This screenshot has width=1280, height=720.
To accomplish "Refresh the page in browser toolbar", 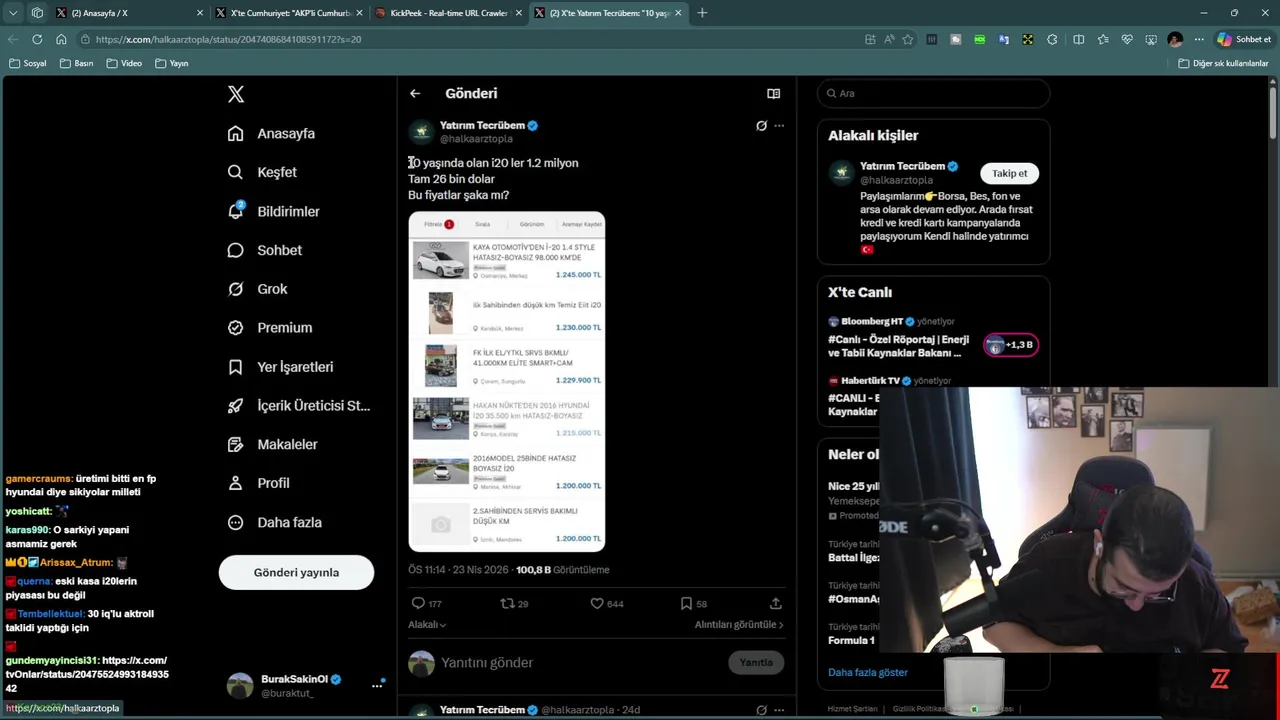I will [x=37, y=39].
